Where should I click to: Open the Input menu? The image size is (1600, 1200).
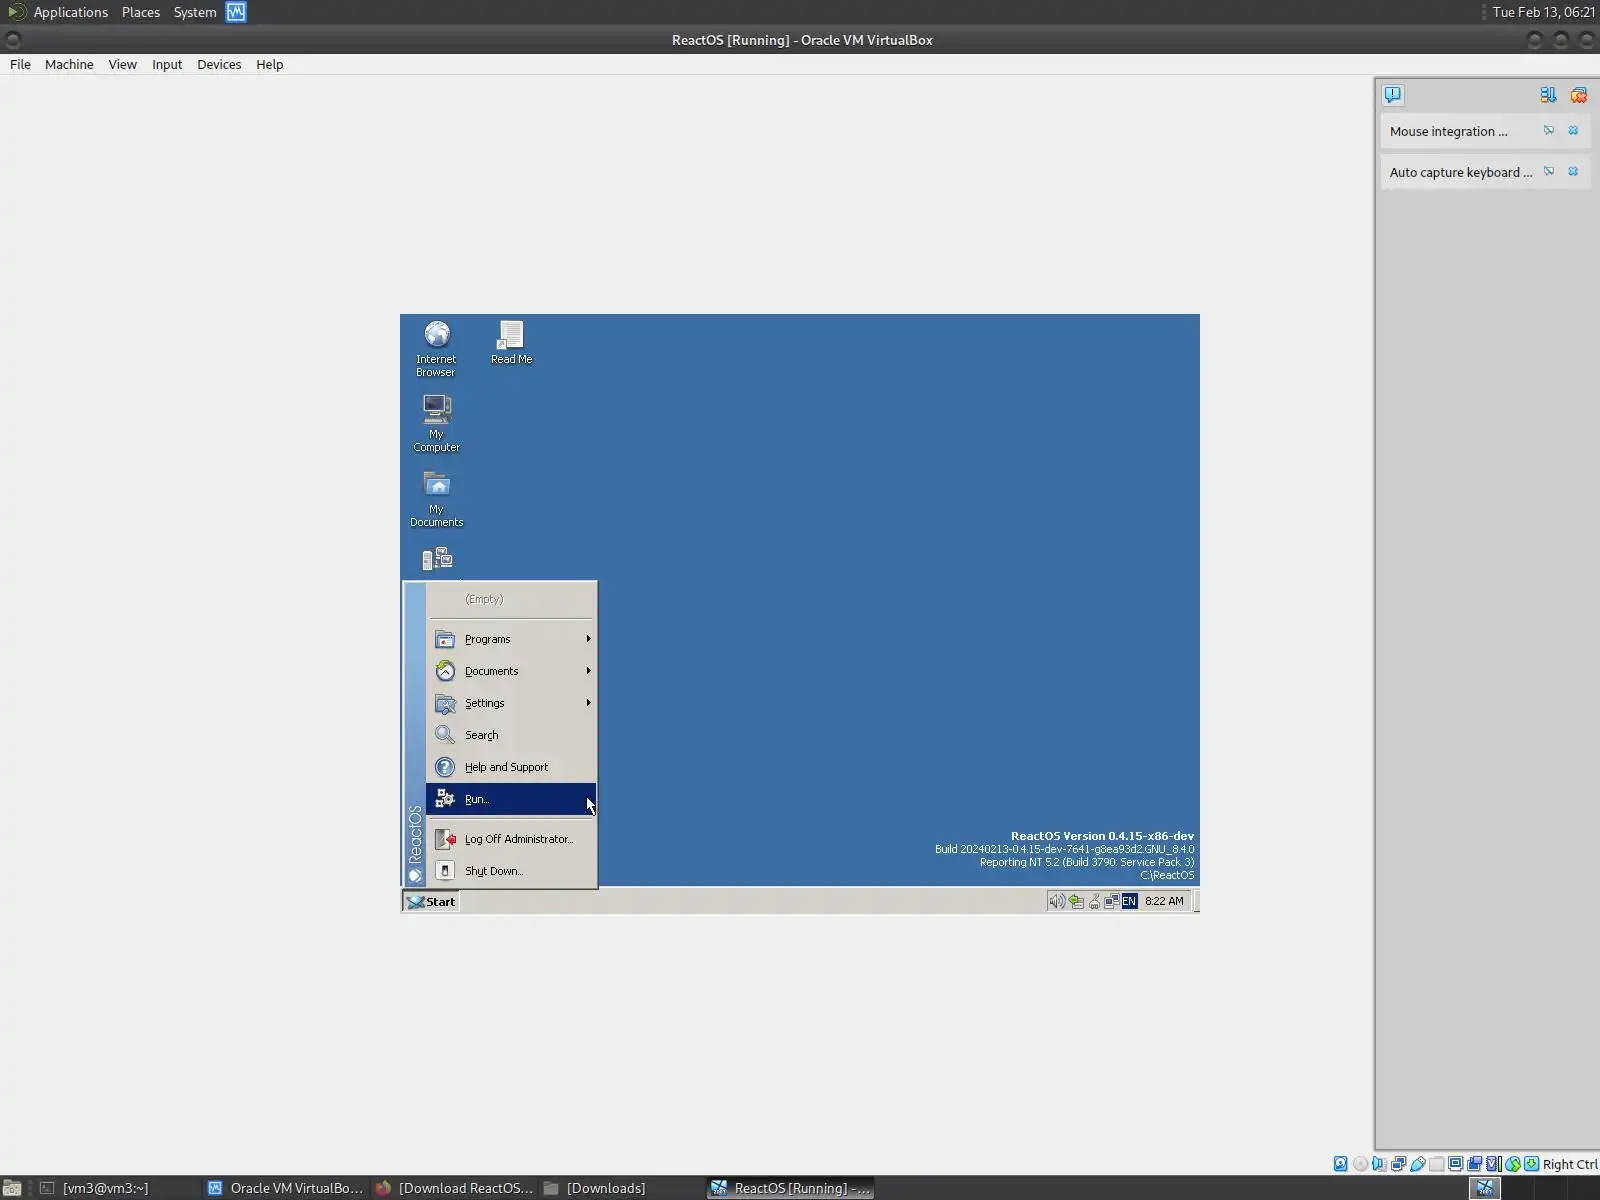tap(167, 64)
